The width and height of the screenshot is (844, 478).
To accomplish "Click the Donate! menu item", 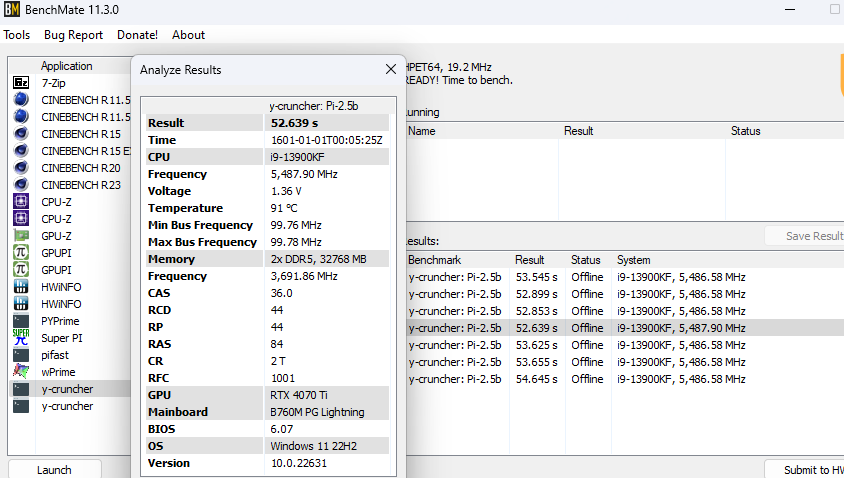I will pyautogui.click(x=137, y=35).
